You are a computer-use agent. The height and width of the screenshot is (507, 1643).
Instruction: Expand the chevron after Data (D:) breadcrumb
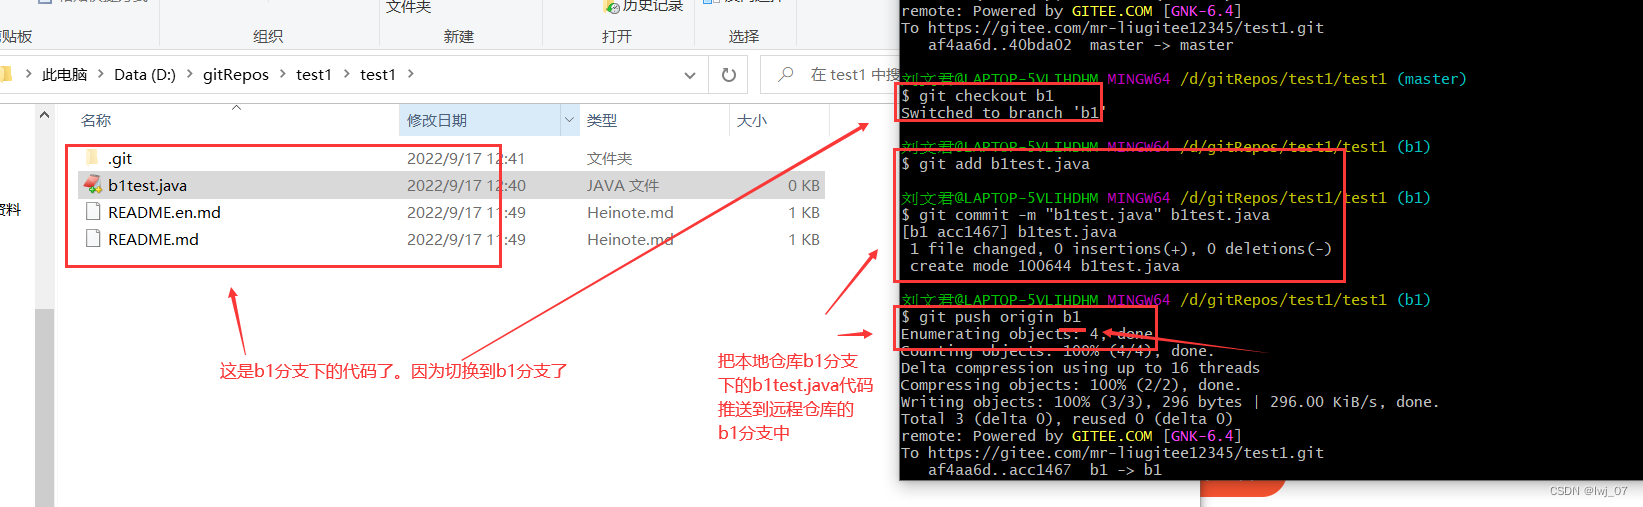click(x=190, y=74)
